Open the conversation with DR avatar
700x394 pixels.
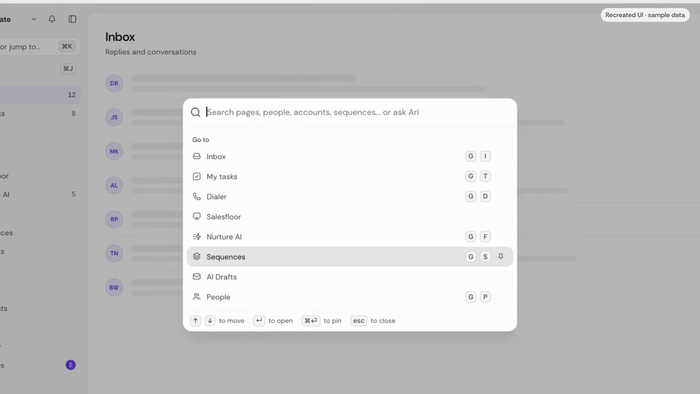(x=114, y=83)
